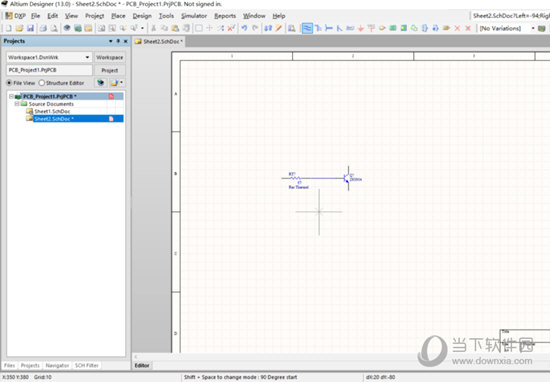This screenshot has height=382, width=550.
Task: Switch to the SCH Filter panel tab
Action: [x=87, y=365]
